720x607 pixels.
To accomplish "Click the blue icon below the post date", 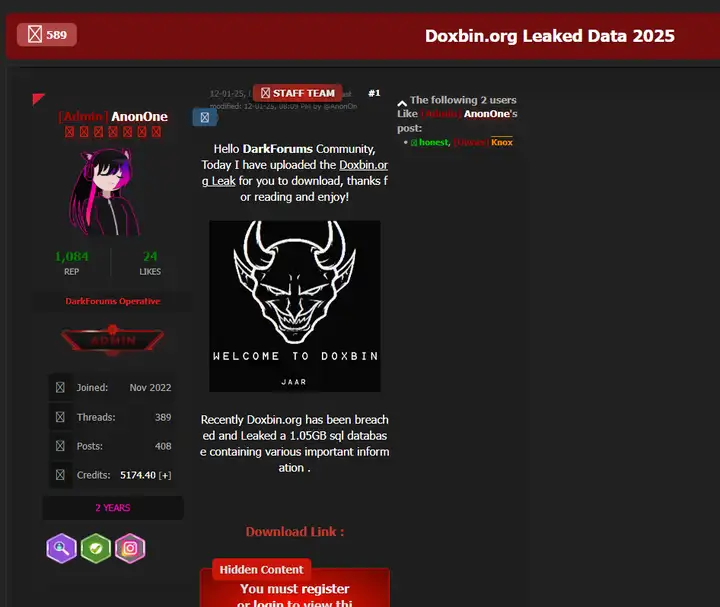I will coord(205,118).
